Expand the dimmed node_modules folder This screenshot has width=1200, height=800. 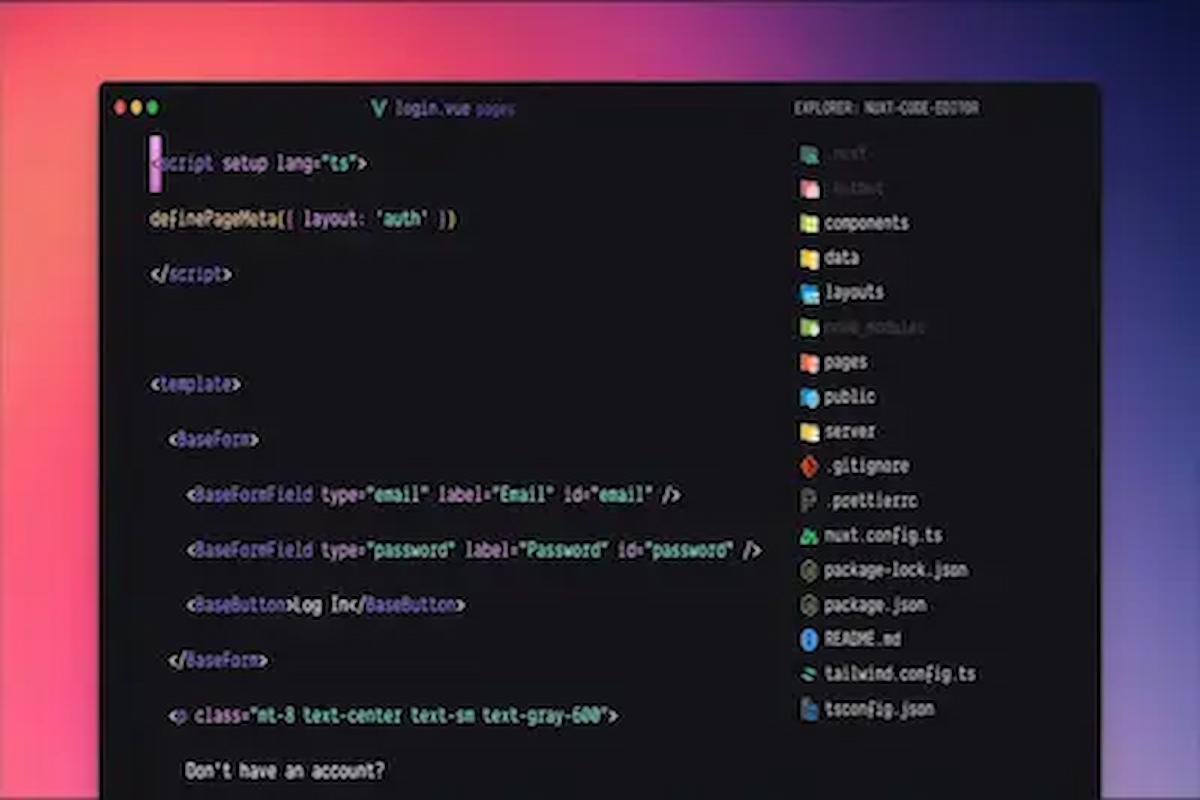pos(862,327)
